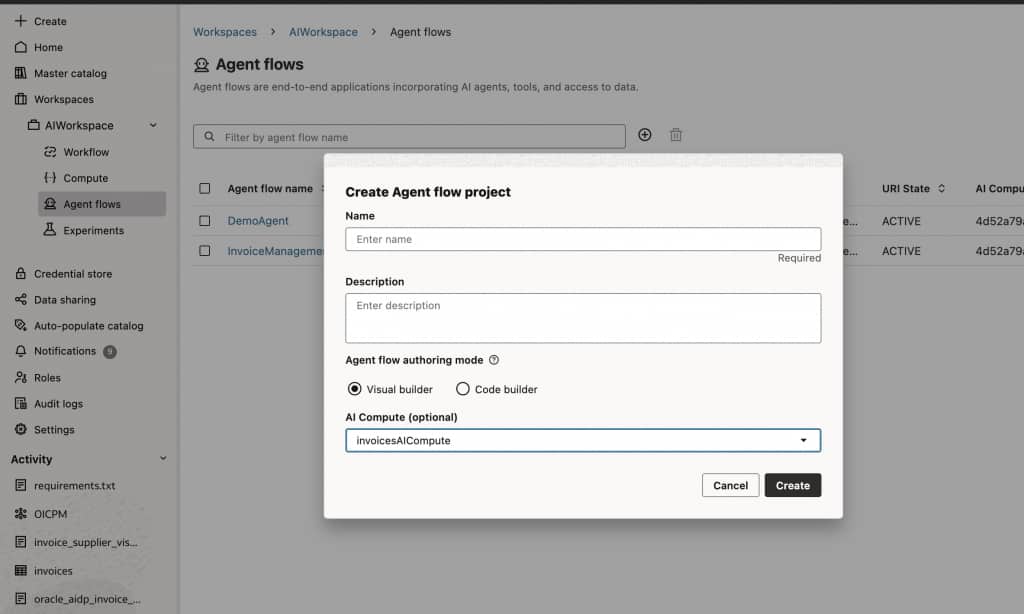Click the ACTIVE state in DemoAgent row
1024x614 pixels.
pos(901,221)
